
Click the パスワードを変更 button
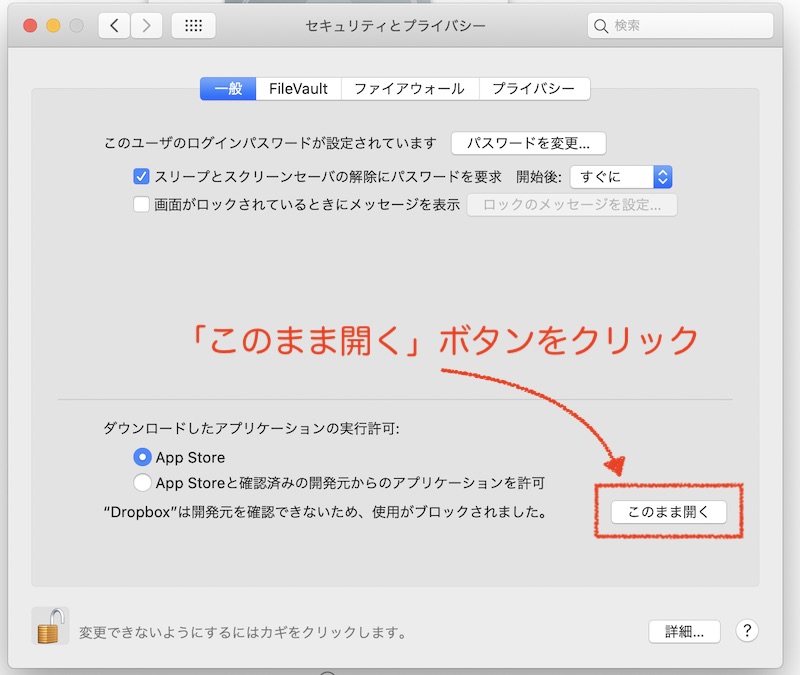coord(528,143)
